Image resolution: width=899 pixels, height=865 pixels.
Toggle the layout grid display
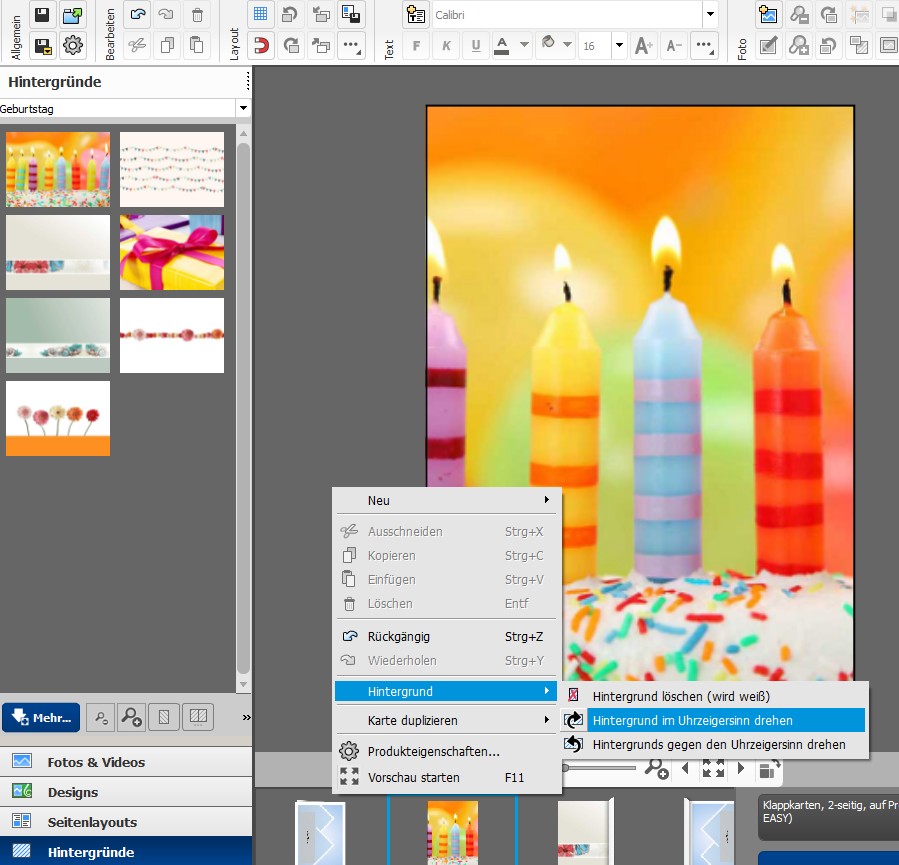pyautogui.click(x=260, y=14)
